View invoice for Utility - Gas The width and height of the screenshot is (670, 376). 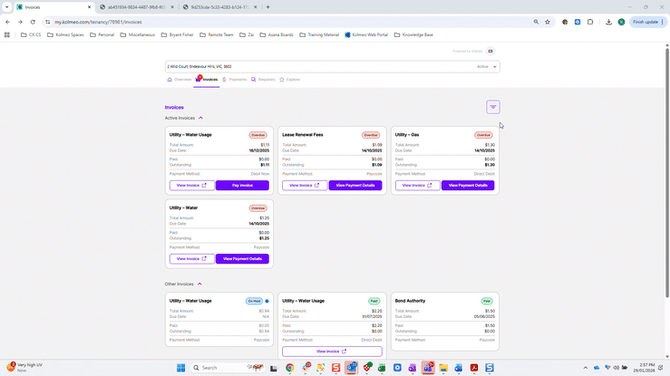pyautogui.click(x=417, y=185)
